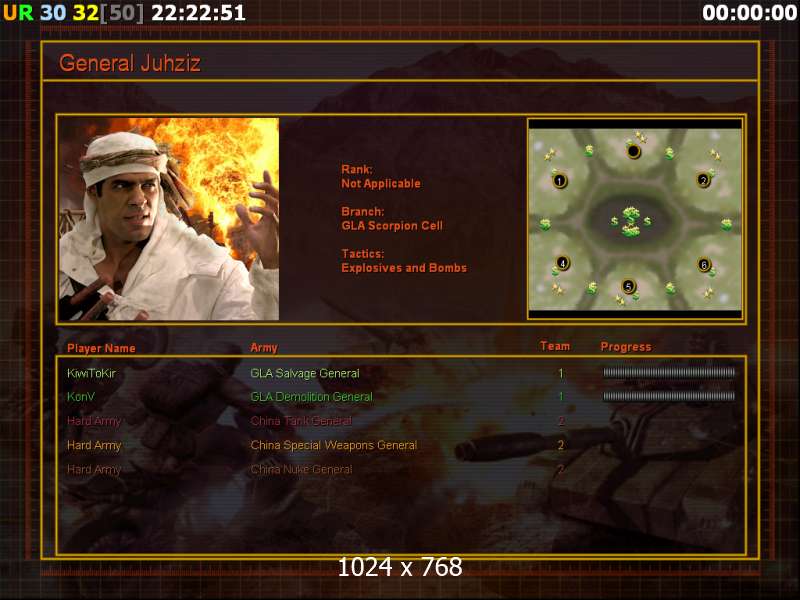The image size is (800, 600).
Task: Click the 22:22:51 clock overlay
Action: 198,13
